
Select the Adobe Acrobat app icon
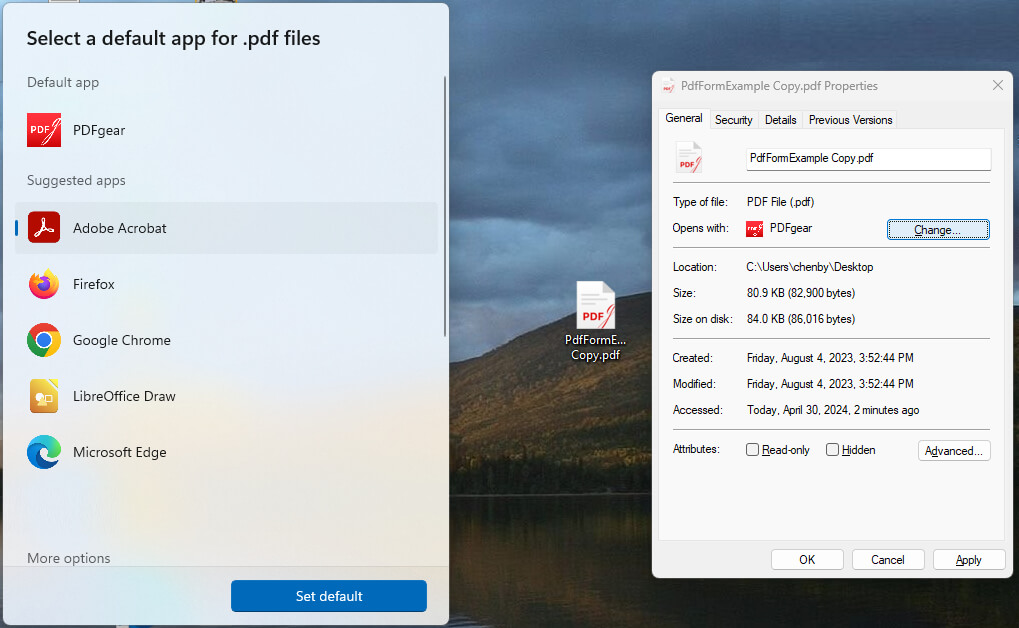tap(44, 228)
